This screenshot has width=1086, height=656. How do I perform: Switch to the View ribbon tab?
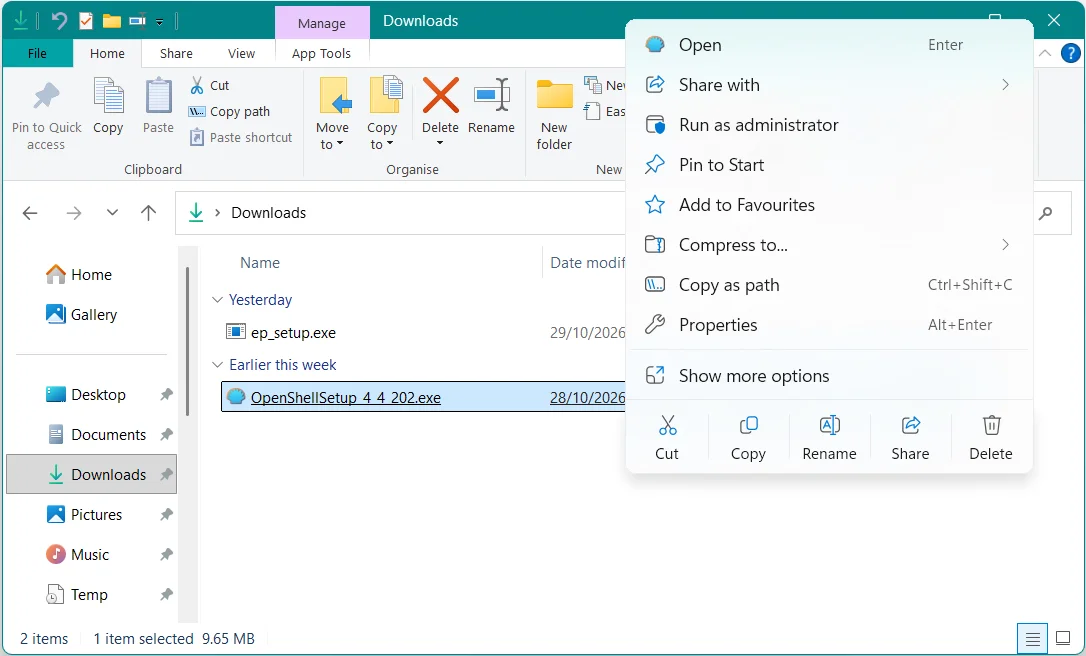(241, 53)
